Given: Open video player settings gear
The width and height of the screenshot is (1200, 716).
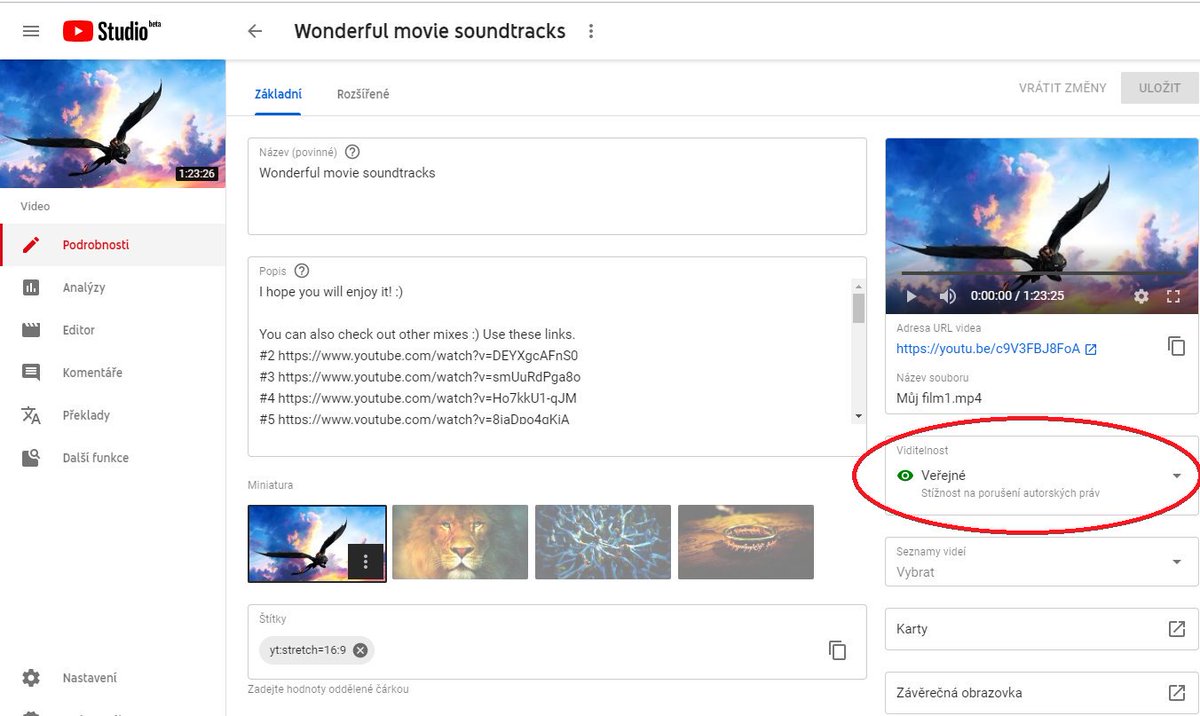Looking at the screenshot, I should (x=1141, y=296).
